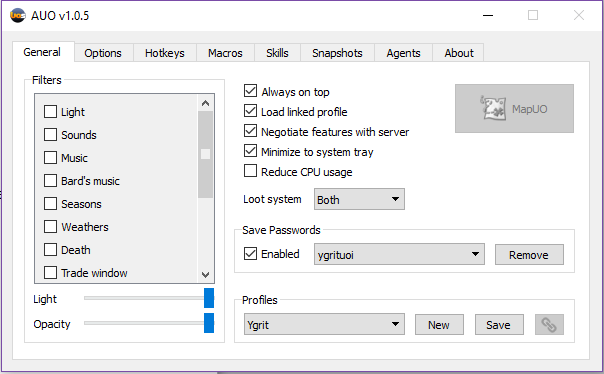Image resolution: width=604 pixels, height=374 pixels.
Task: Open the Ygrit profiles dropdown
Action: coord(324,324)
